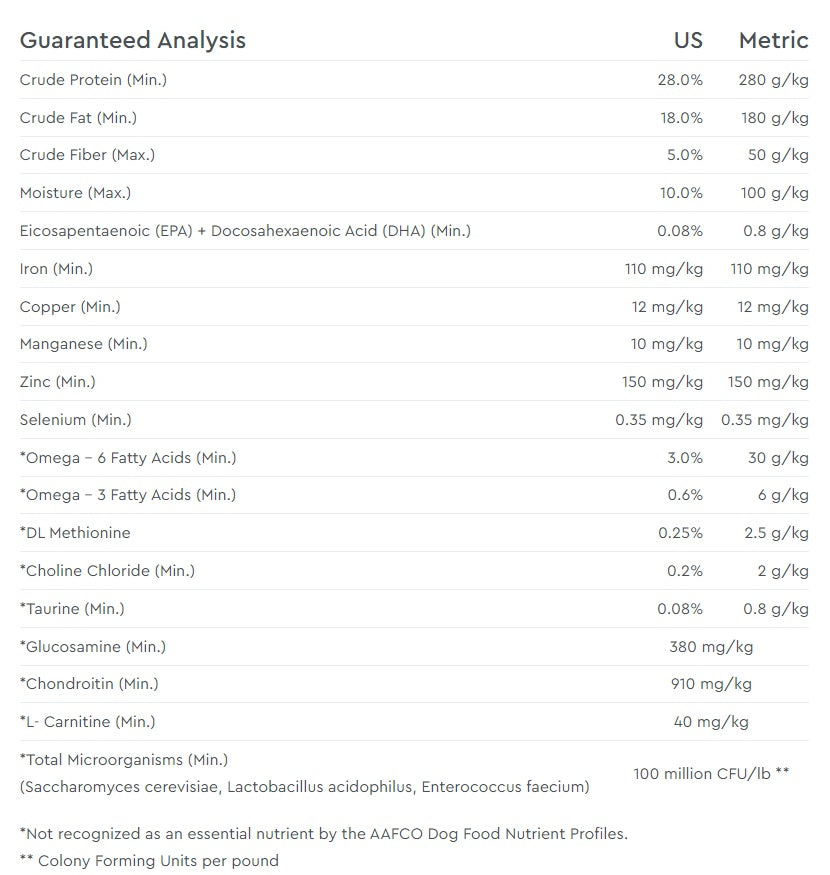This screenshot has width=830, height=875.
Task: Select the Taurine (Min.) label
Action: (72, 609)
